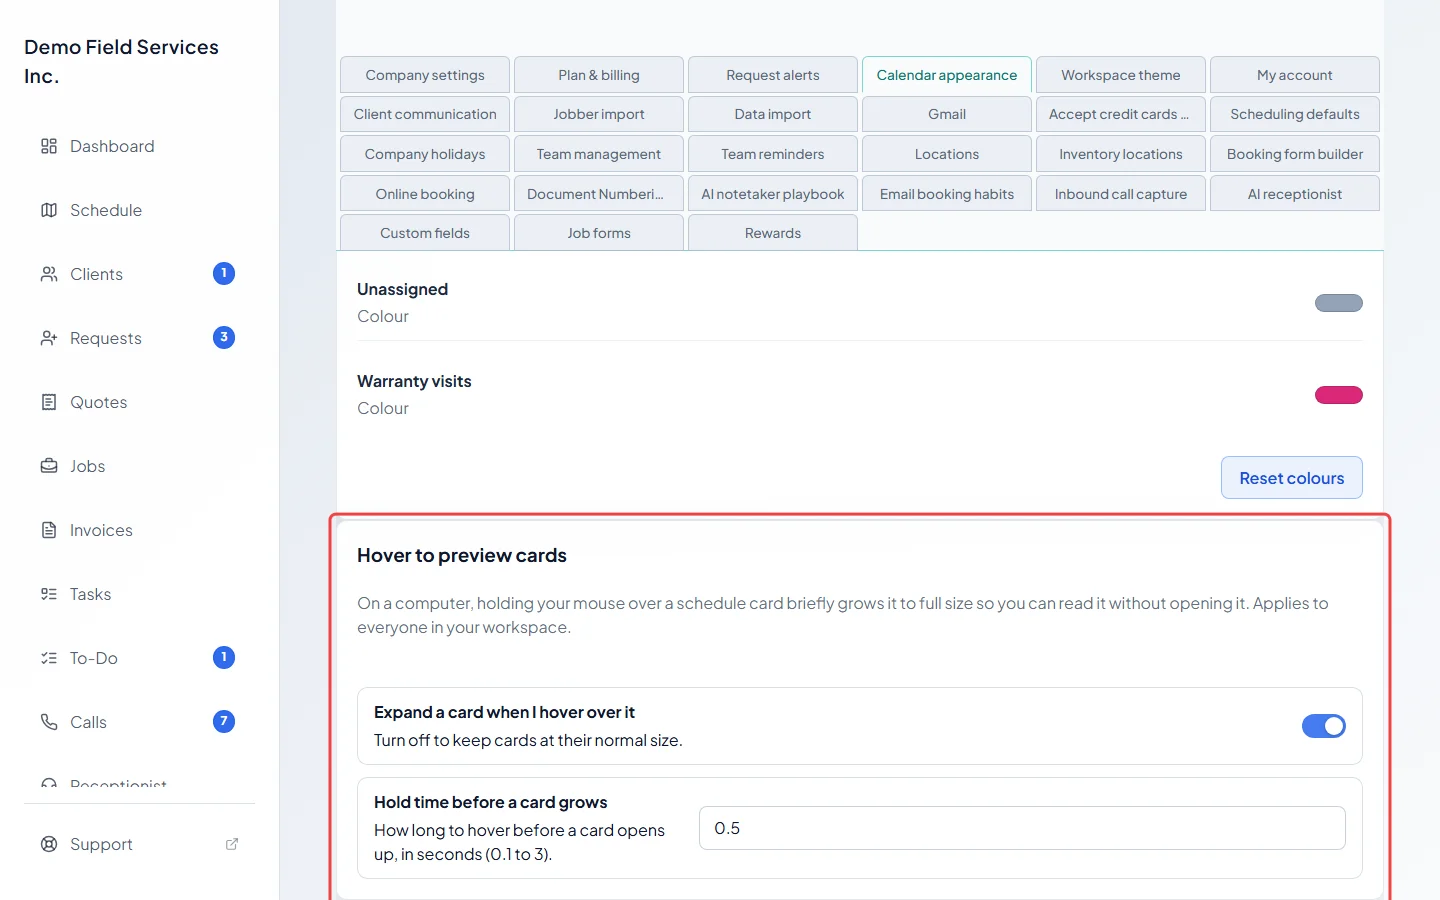Click the Calls phone icon

(x=49, y=722)
